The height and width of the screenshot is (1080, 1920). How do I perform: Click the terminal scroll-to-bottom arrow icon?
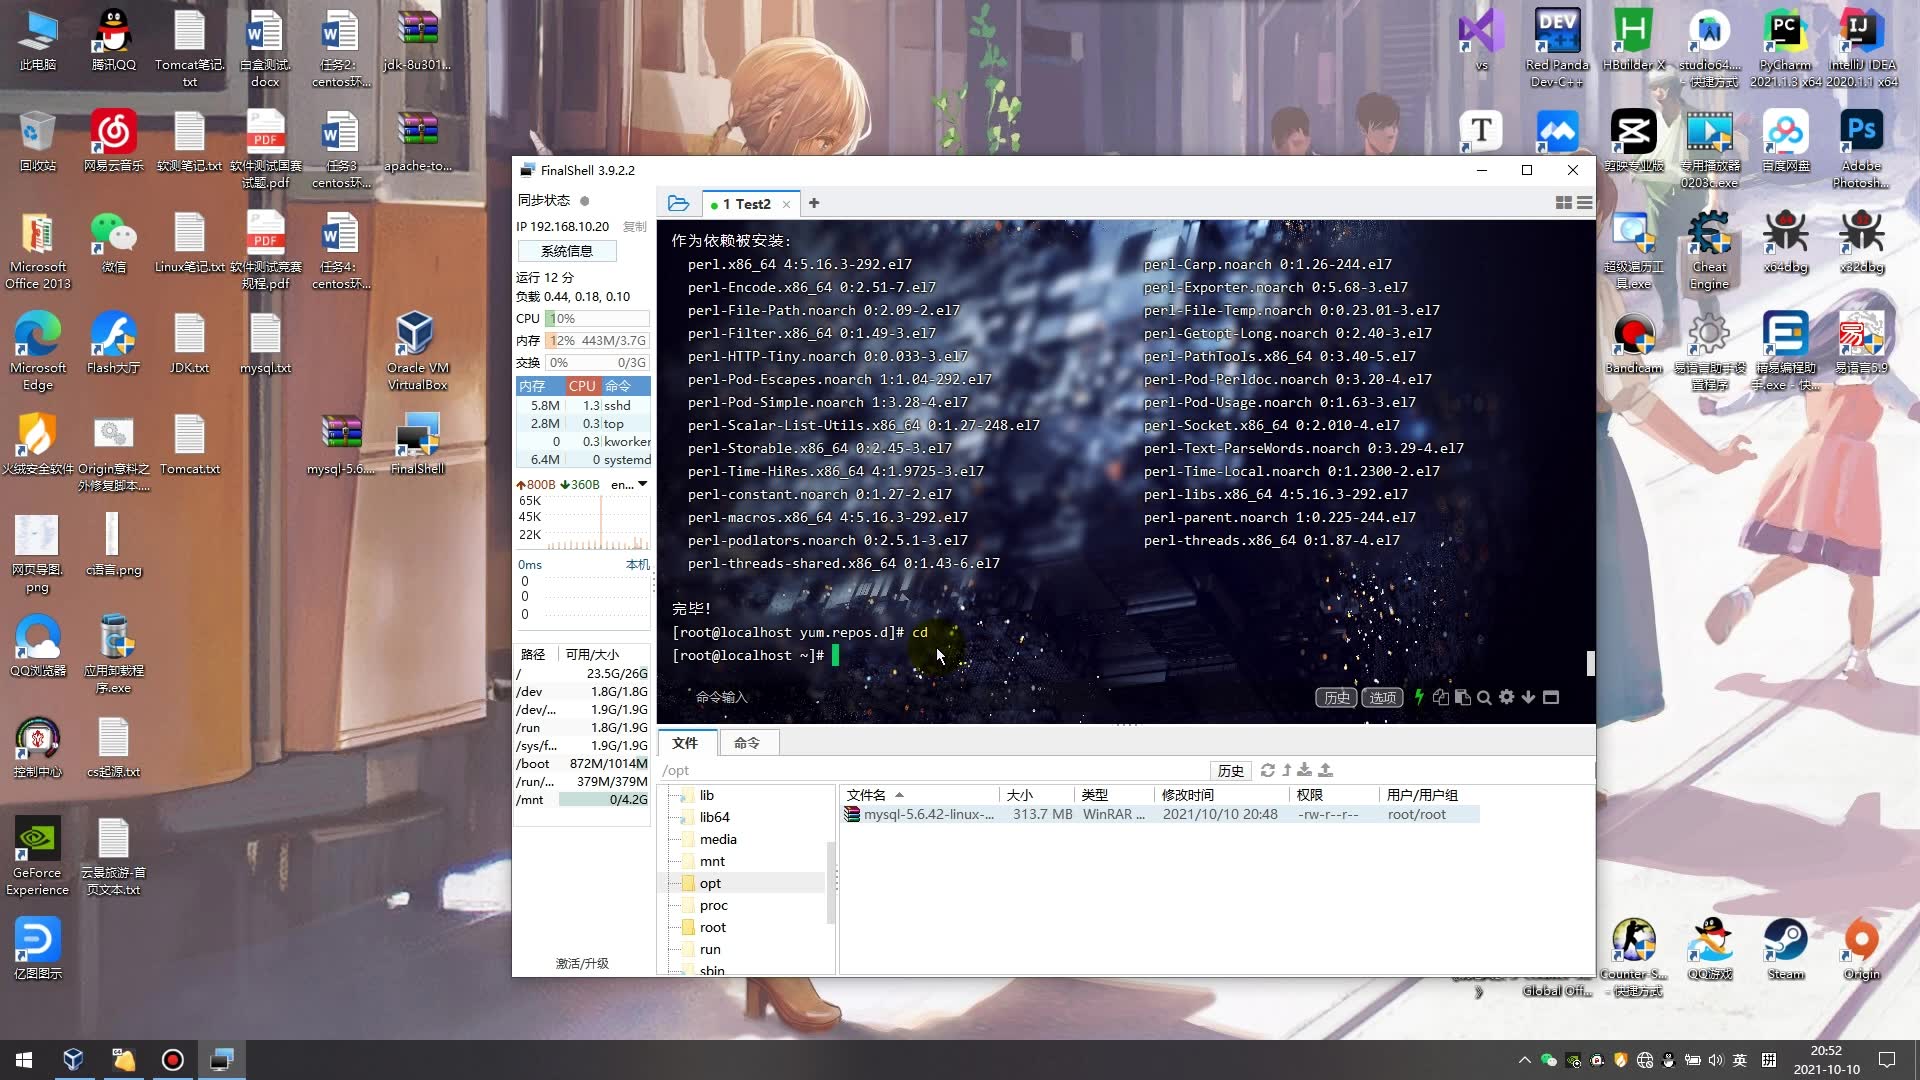(1528, 697)
